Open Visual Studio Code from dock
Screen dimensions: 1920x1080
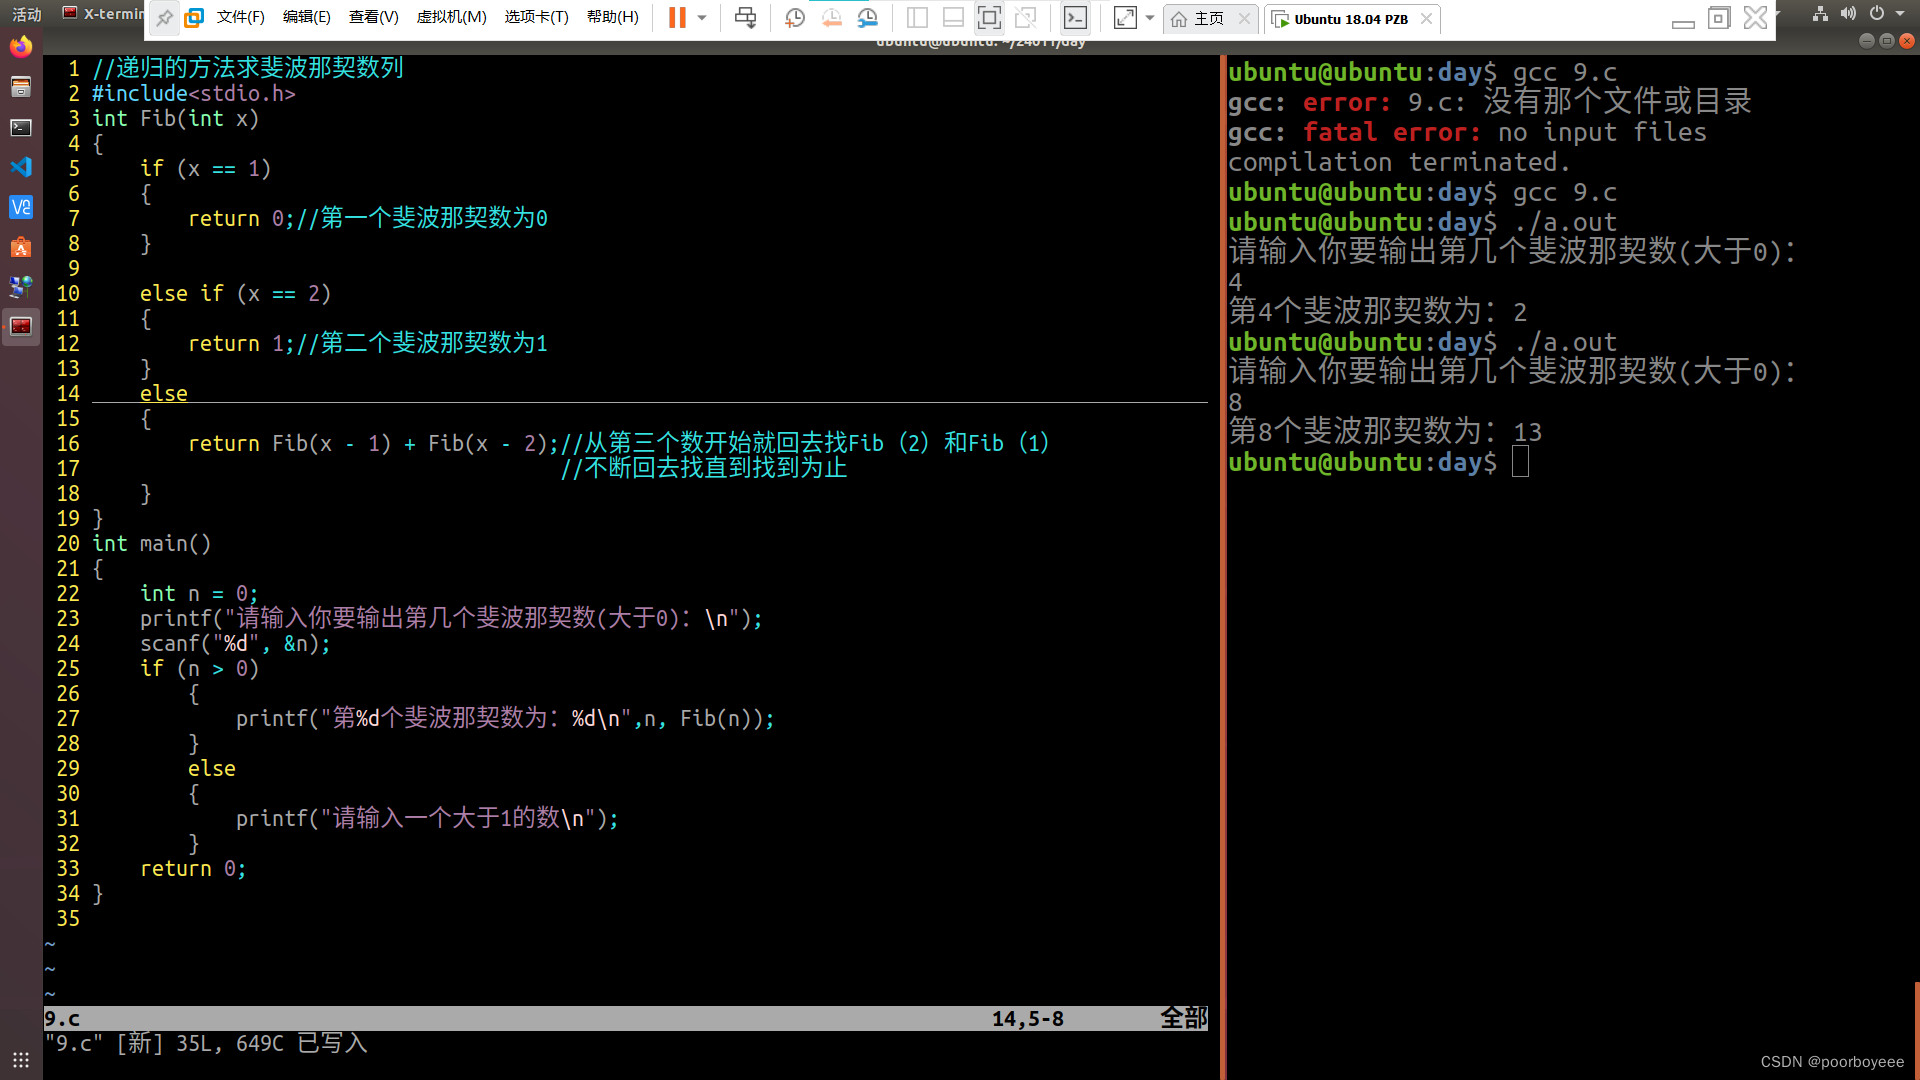(21, 167)
